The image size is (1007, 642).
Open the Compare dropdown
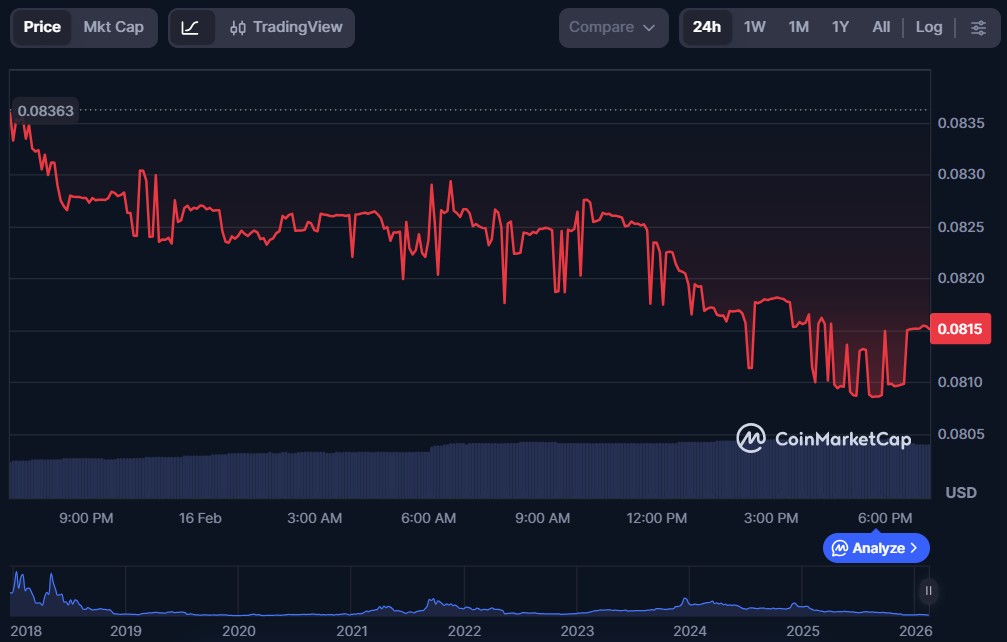tap(613, 27)
